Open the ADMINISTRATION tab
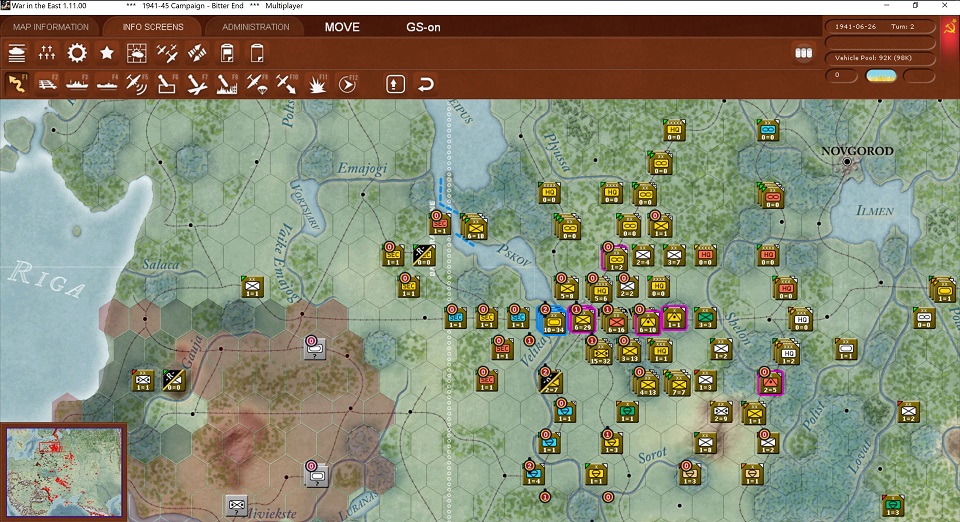This screenshot has height=522, width=960. coord(255,27)
